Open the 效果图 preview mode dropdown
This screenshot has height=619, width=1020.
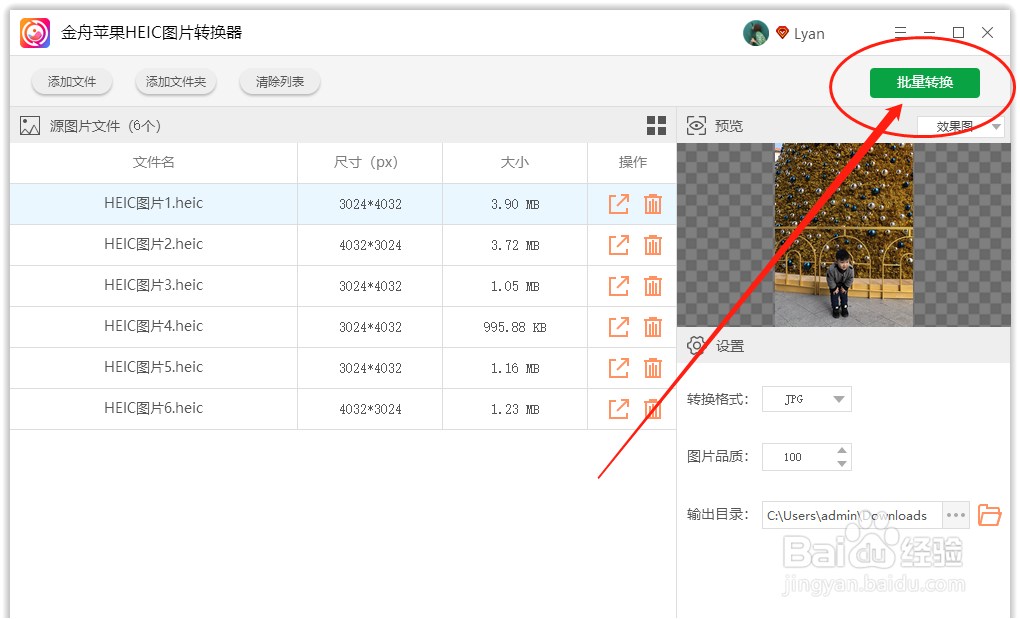pyautogui.click(x=960, y=125)
